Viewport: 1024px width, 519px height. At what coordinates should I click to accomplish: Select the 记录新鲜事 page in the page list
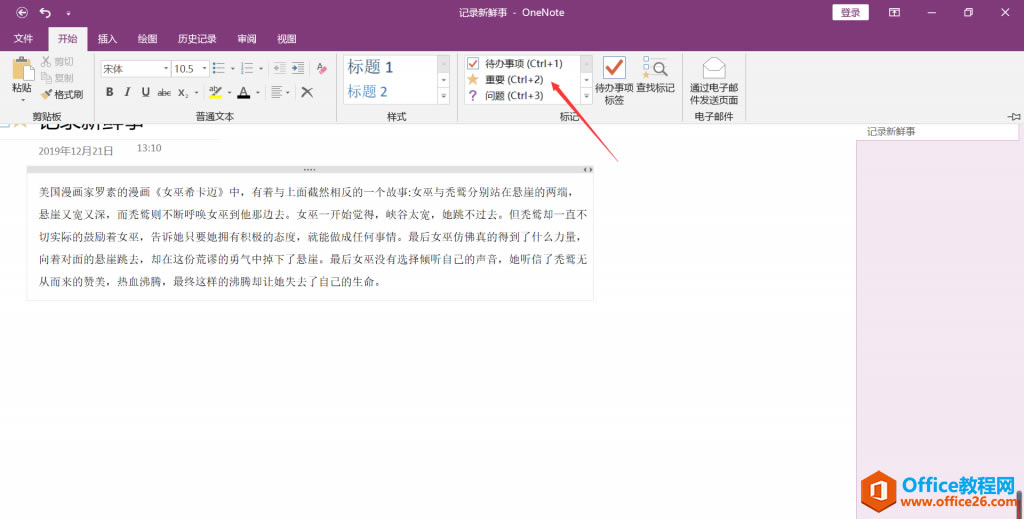point(937,132)
